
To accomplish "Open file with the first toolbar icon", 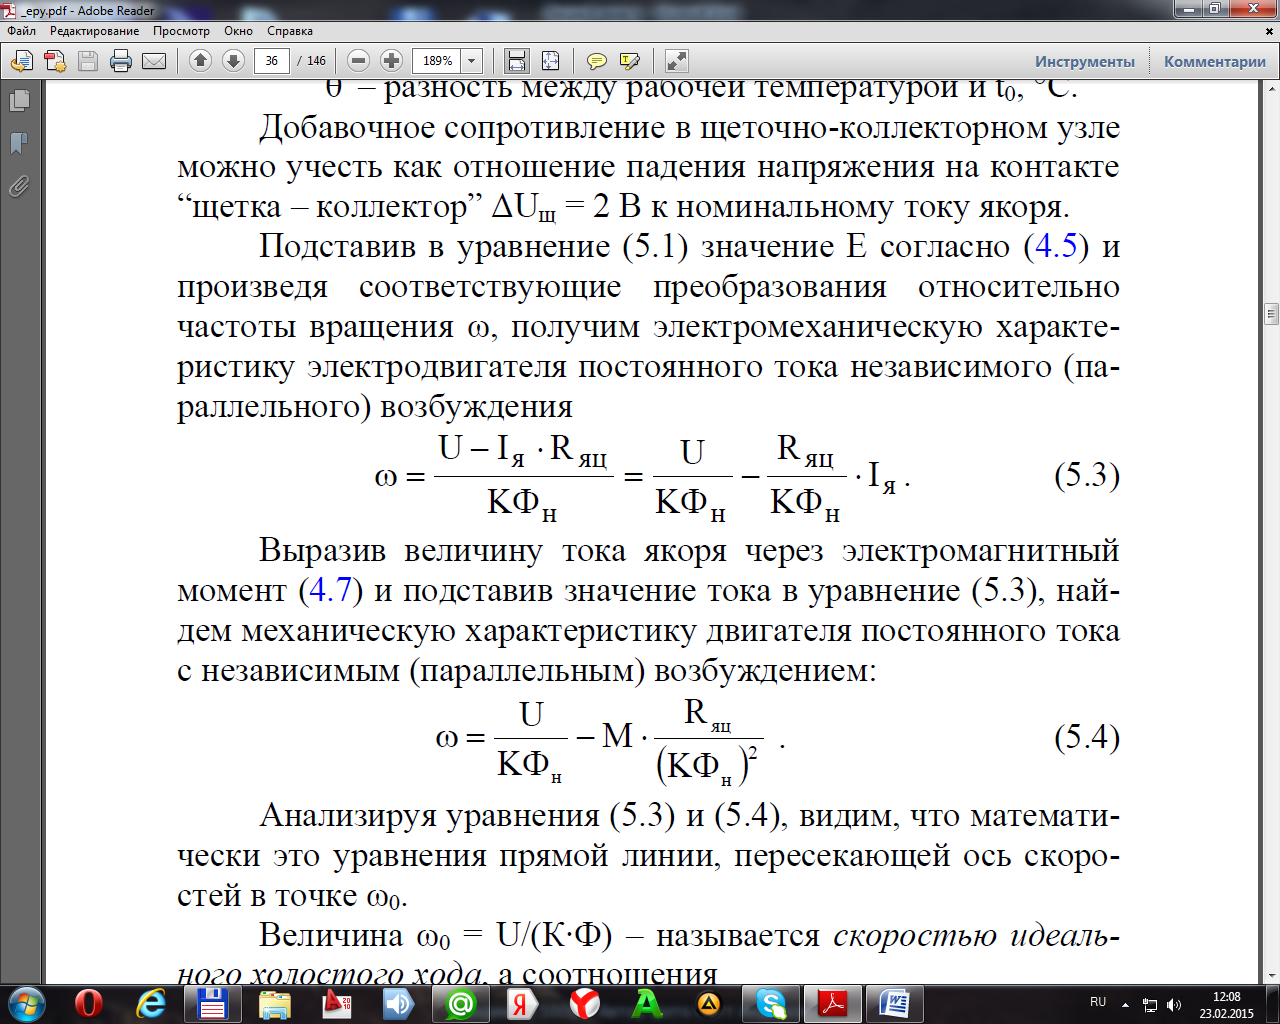I will click(x=21, y=61).
